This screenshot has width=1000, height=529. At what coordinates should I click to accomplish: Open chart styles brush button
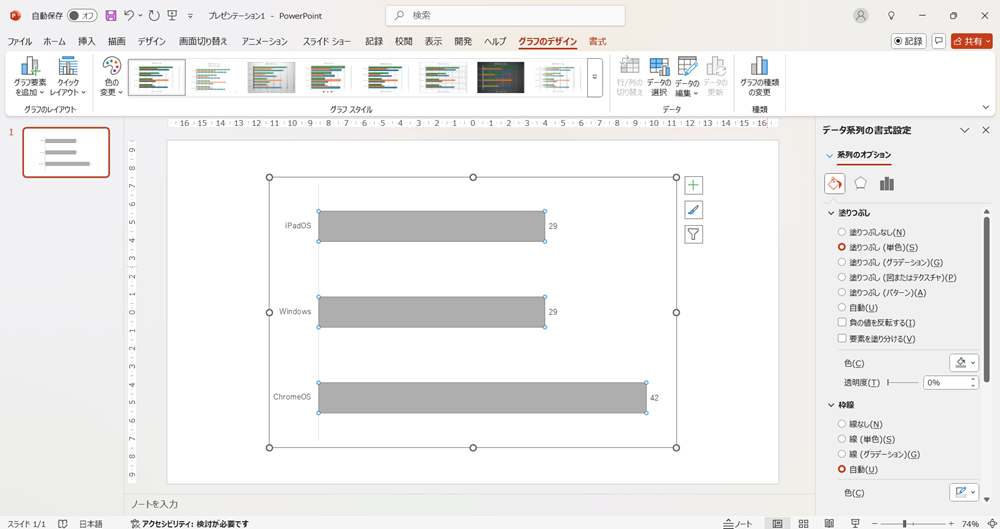[x=693, y=210]
